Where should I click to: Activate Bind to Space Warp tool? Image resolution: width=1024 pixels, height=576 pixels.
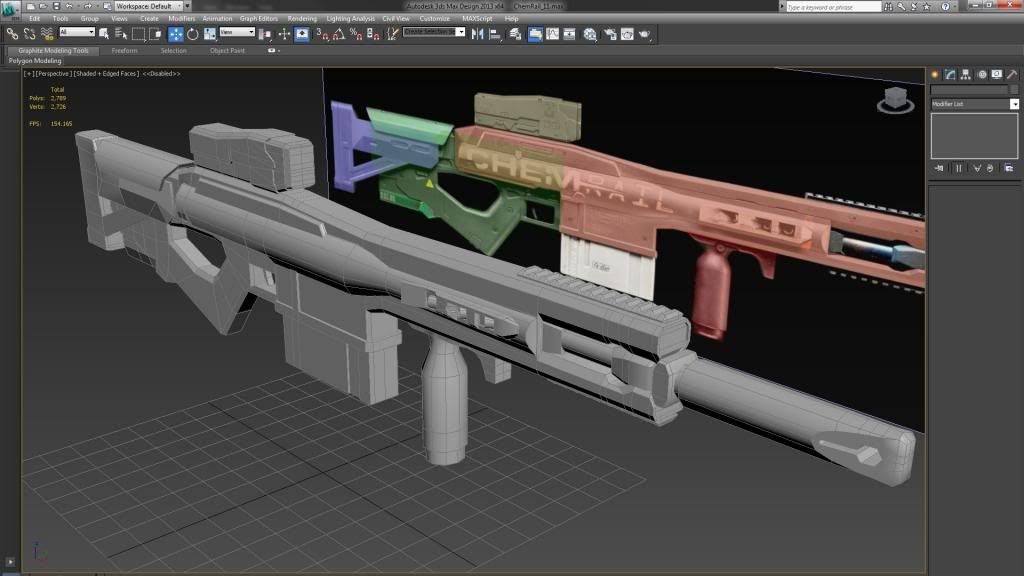(x=47, y=34)
